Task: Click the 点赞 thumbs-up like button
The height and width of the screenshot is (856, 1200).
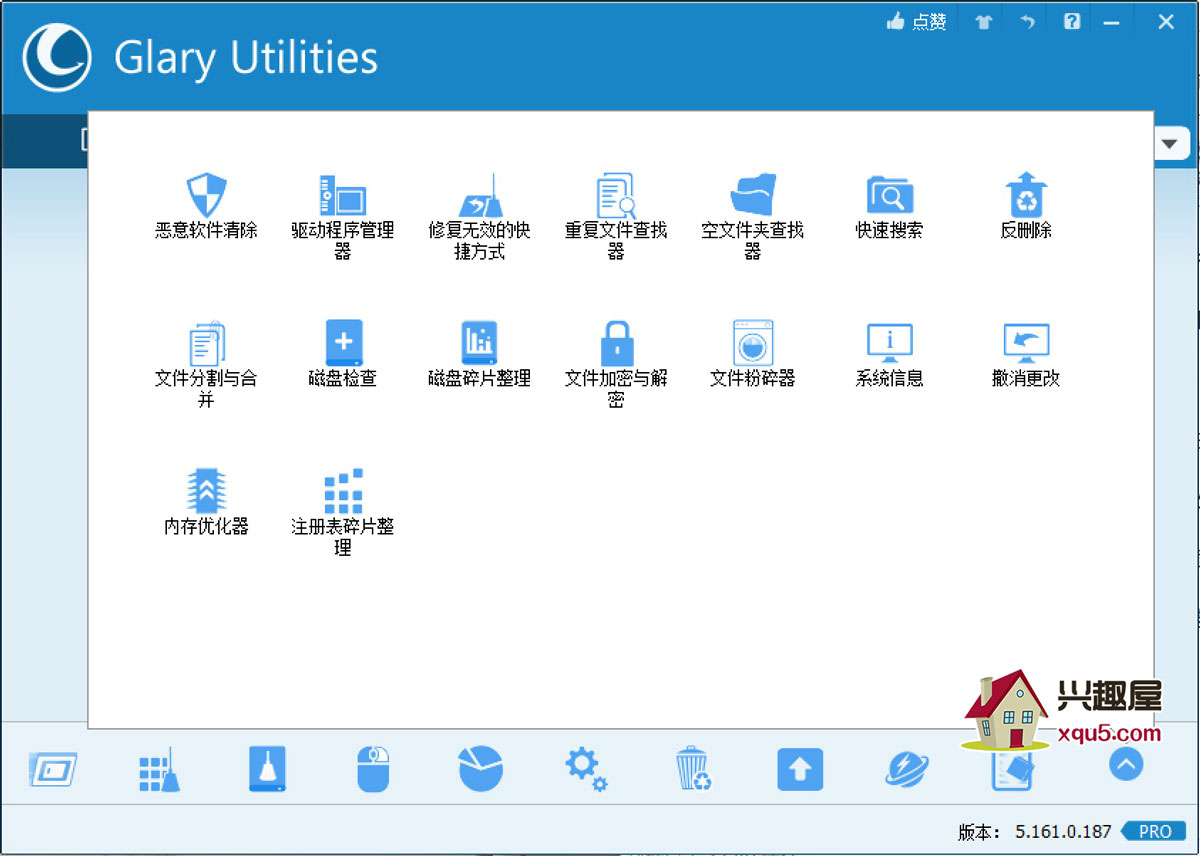Action: point(916,21)
